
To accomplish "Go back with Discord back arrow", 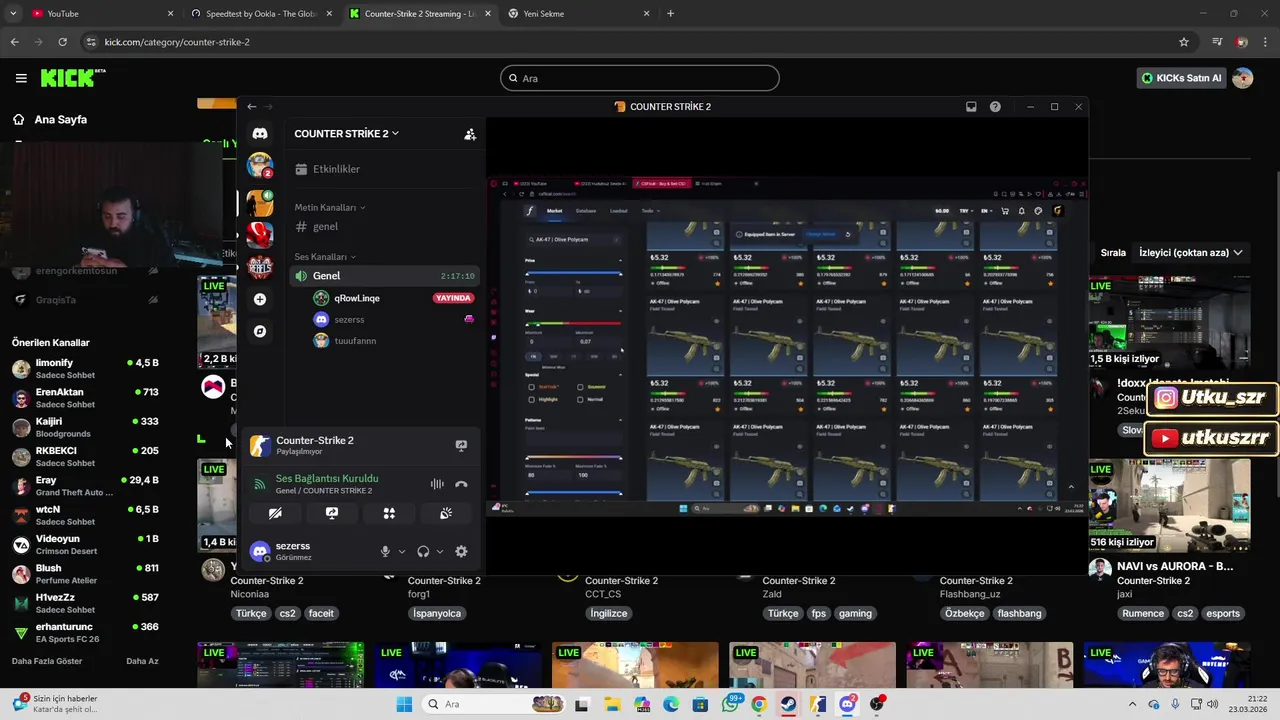I will pos(252,107).
